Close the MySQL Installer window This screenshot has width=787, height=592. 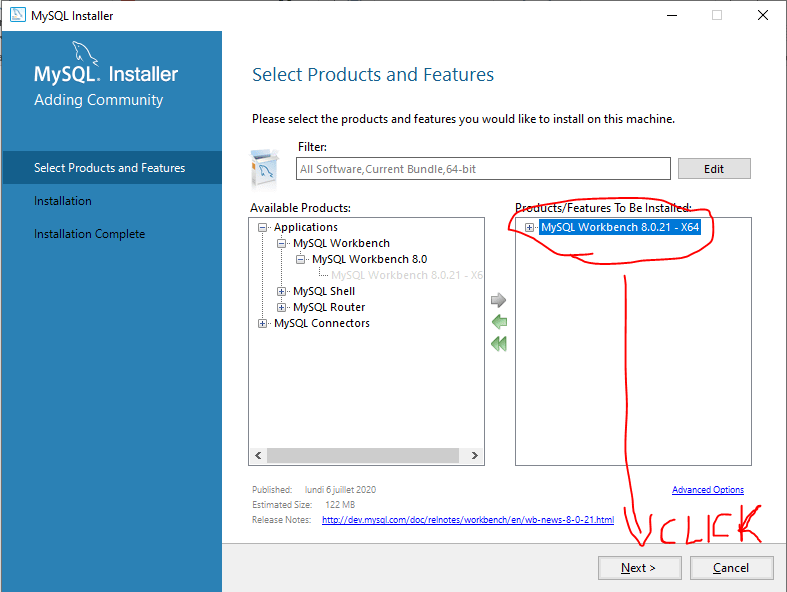click(762, 16)
